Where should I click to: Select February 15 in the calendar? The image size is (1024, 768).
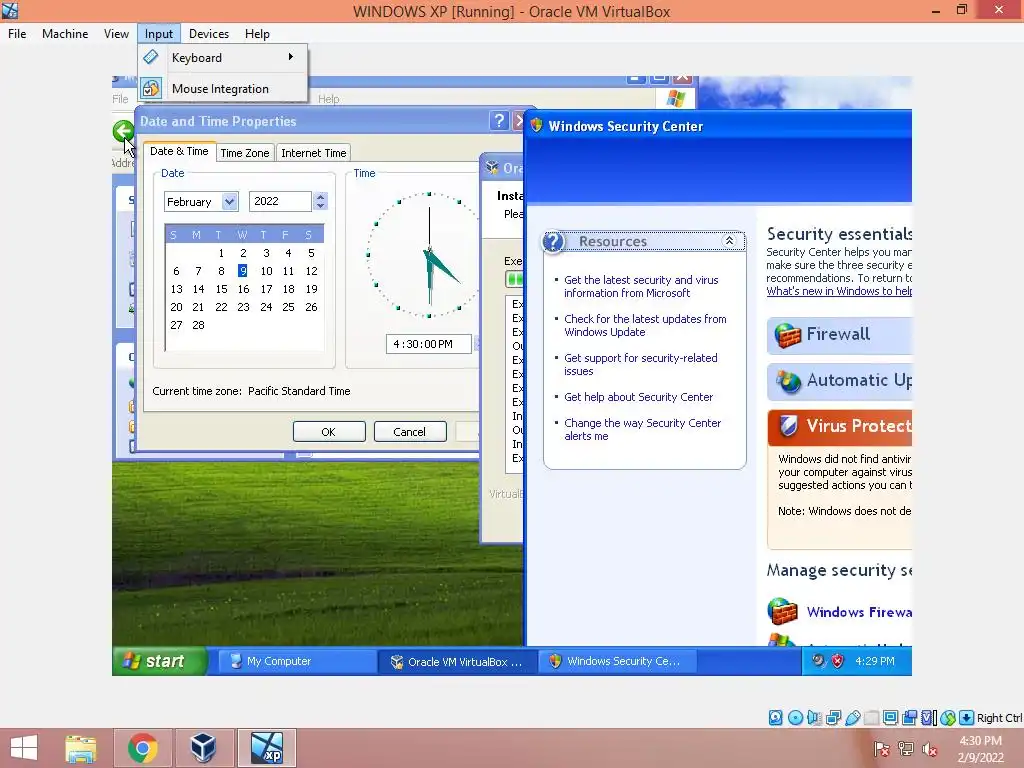221,289
